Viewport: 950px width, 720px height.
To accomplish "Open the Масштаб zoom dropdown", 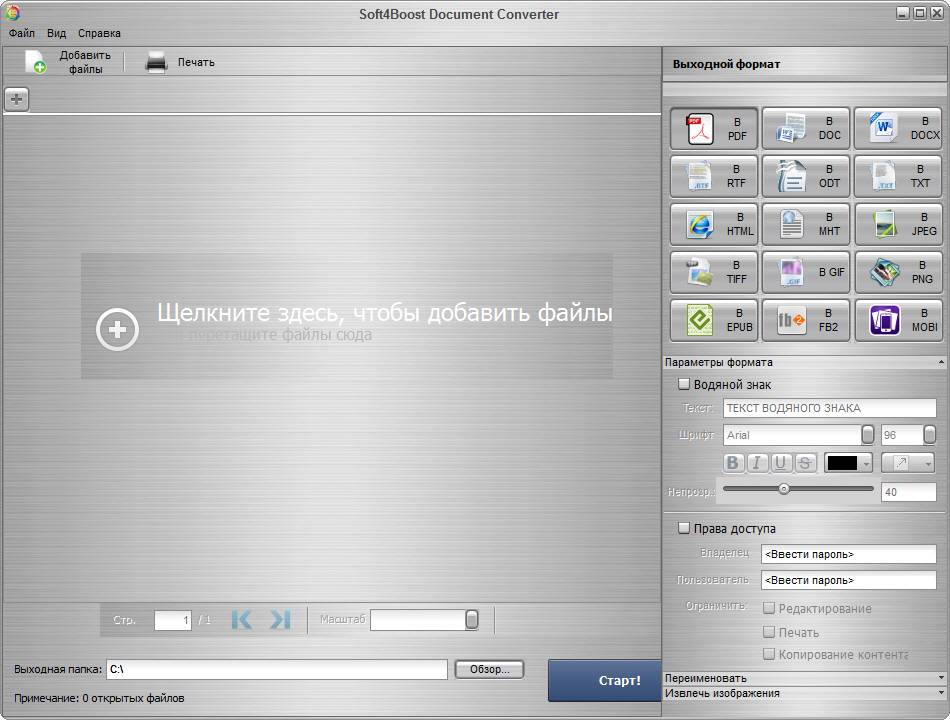I will pos(471,619).
